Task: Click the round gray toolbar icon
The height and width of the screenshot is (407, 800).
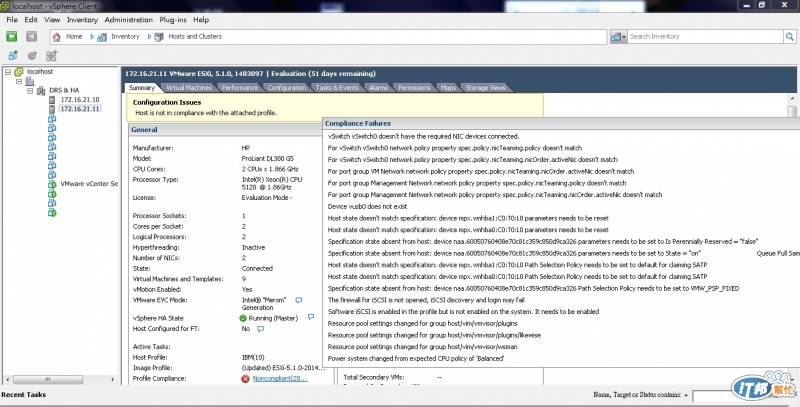Action: pyautogui.click(x=32, y=56)
